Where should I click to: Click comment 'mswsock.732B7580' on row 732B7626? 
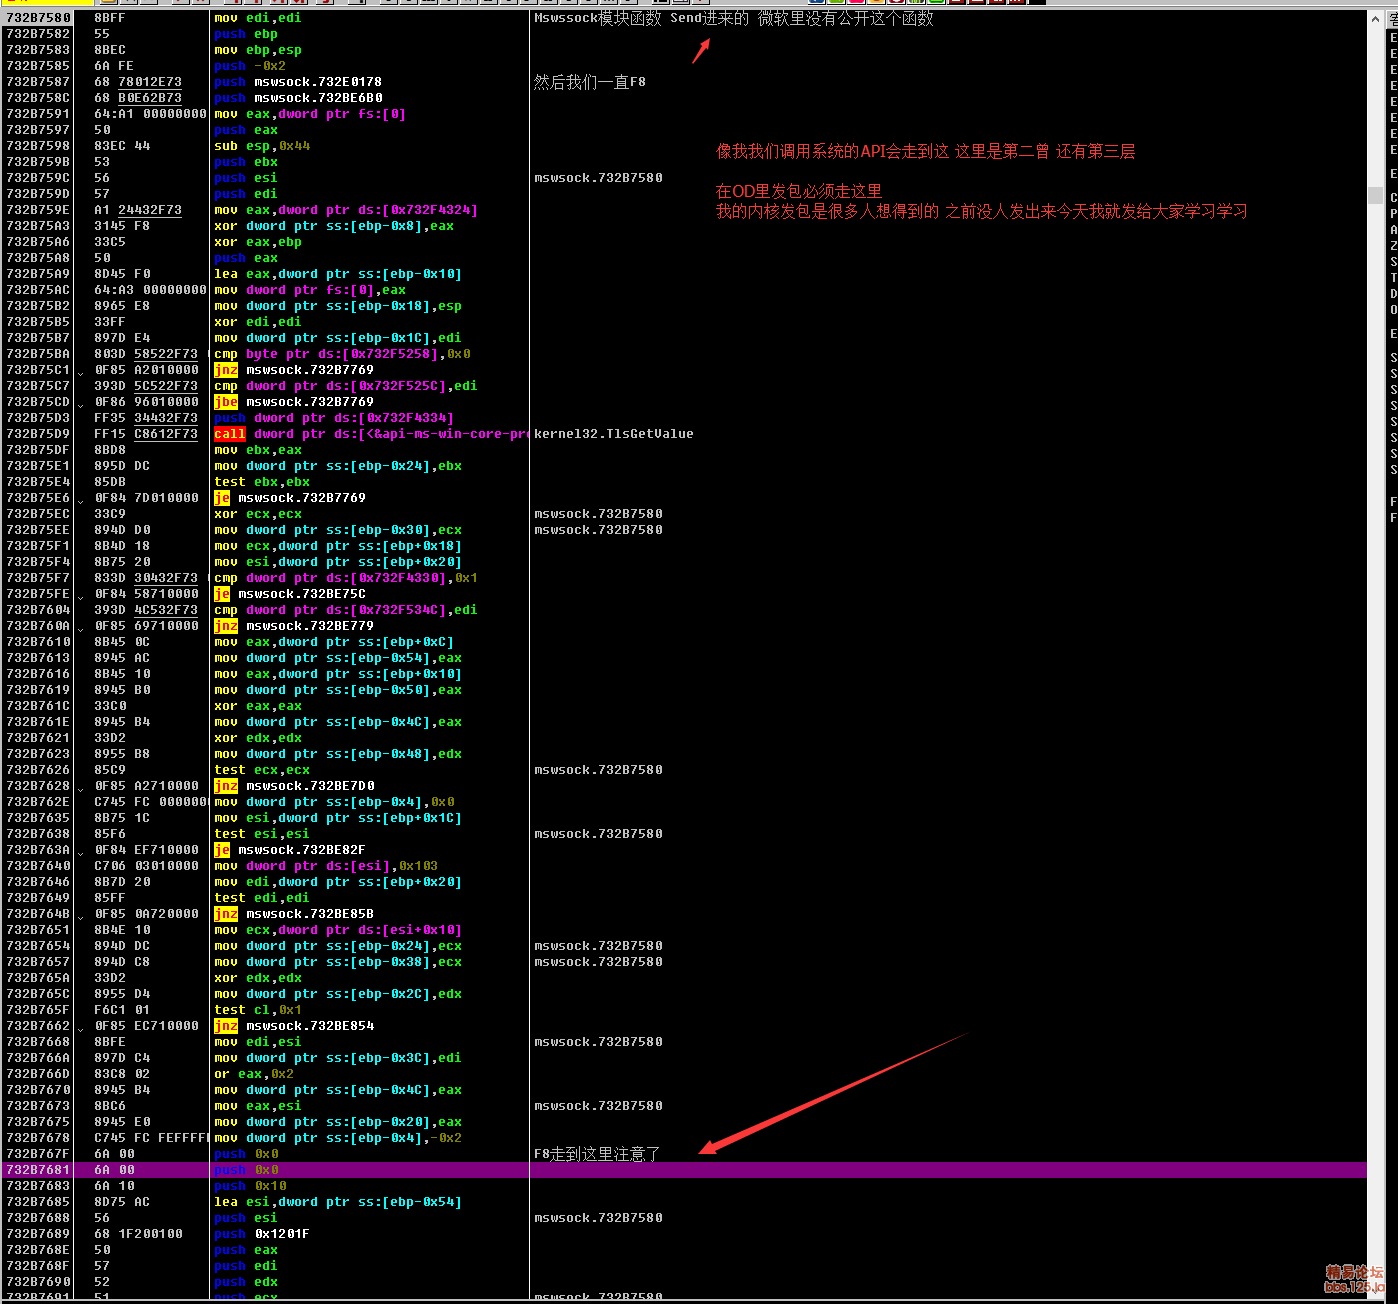point(598,770)
